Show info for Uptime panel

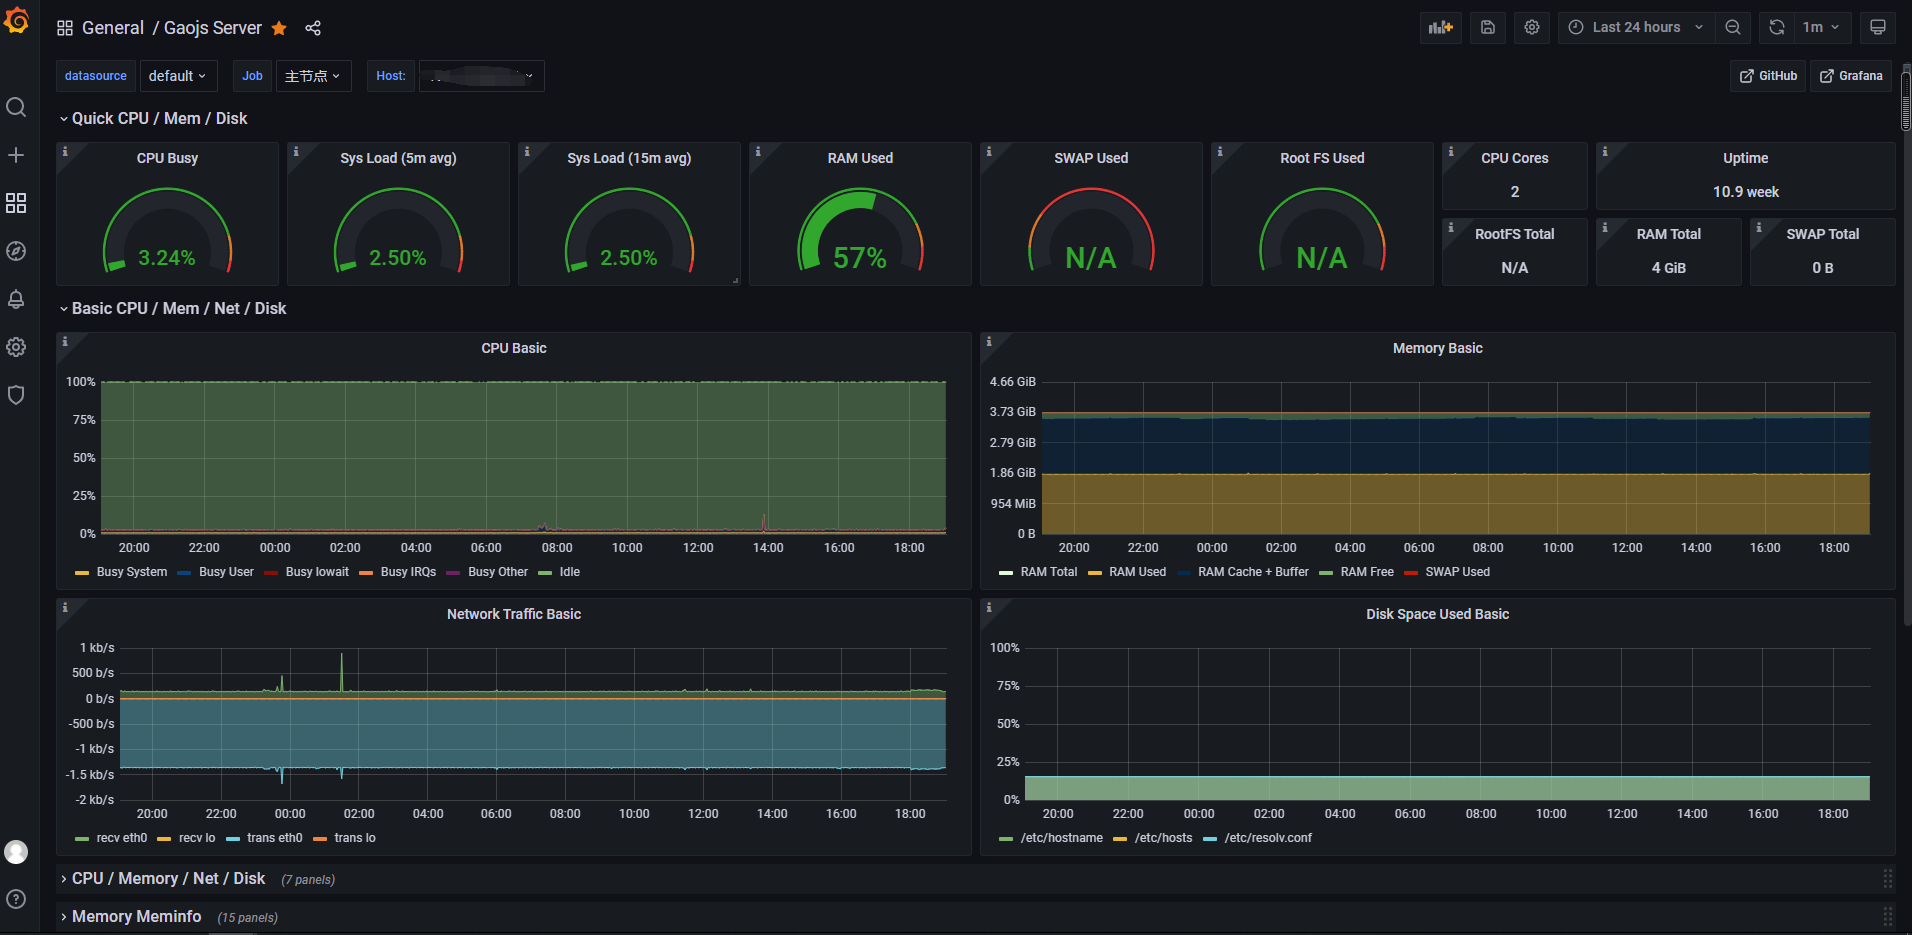[1605, 152]
